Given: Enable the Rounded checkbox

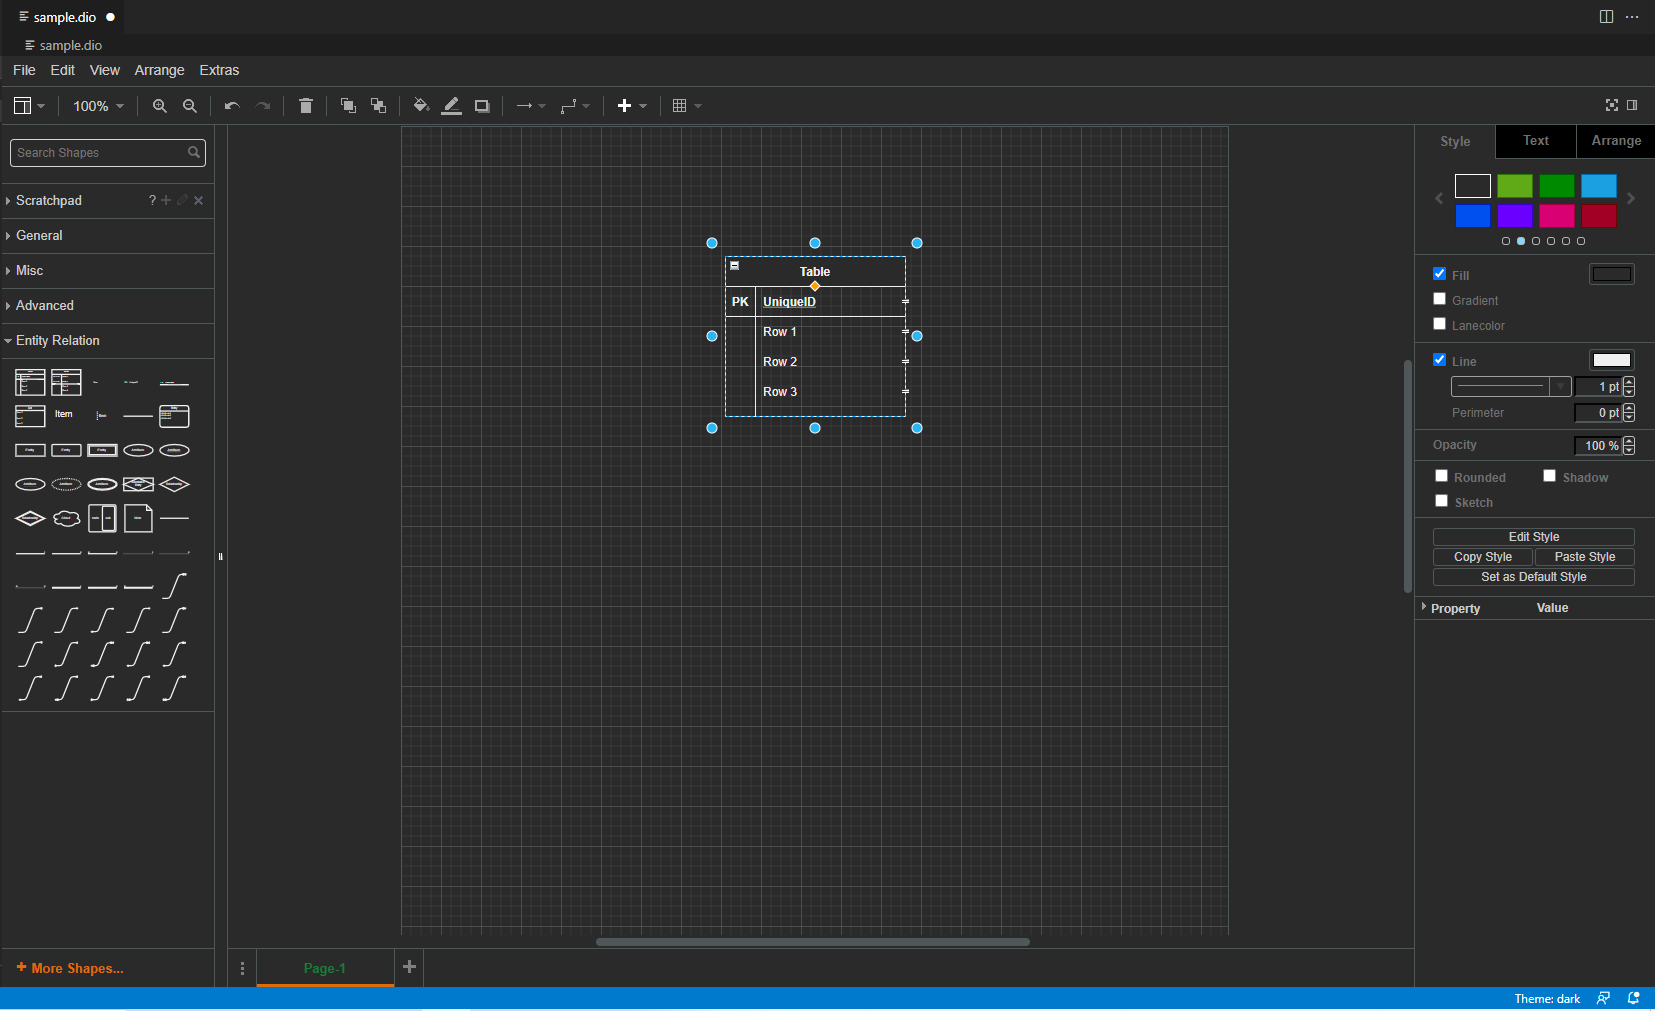Looking at the screenshot, I should [1441, 476].
